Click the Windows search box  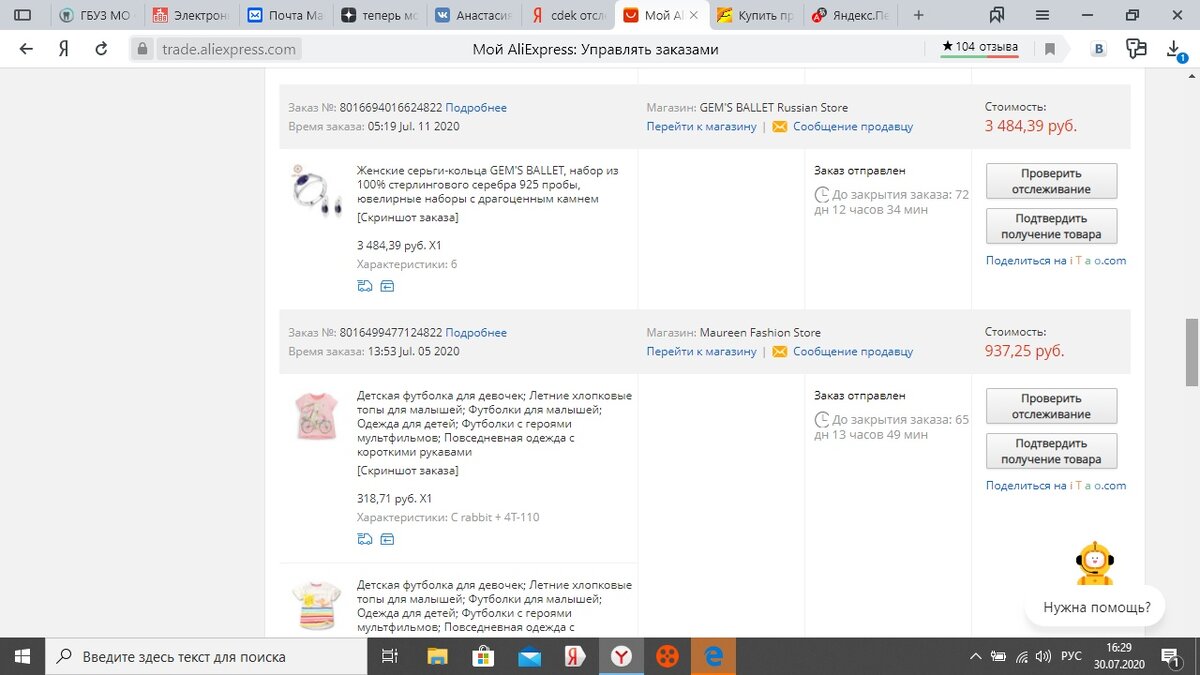[x=205, y=656]
